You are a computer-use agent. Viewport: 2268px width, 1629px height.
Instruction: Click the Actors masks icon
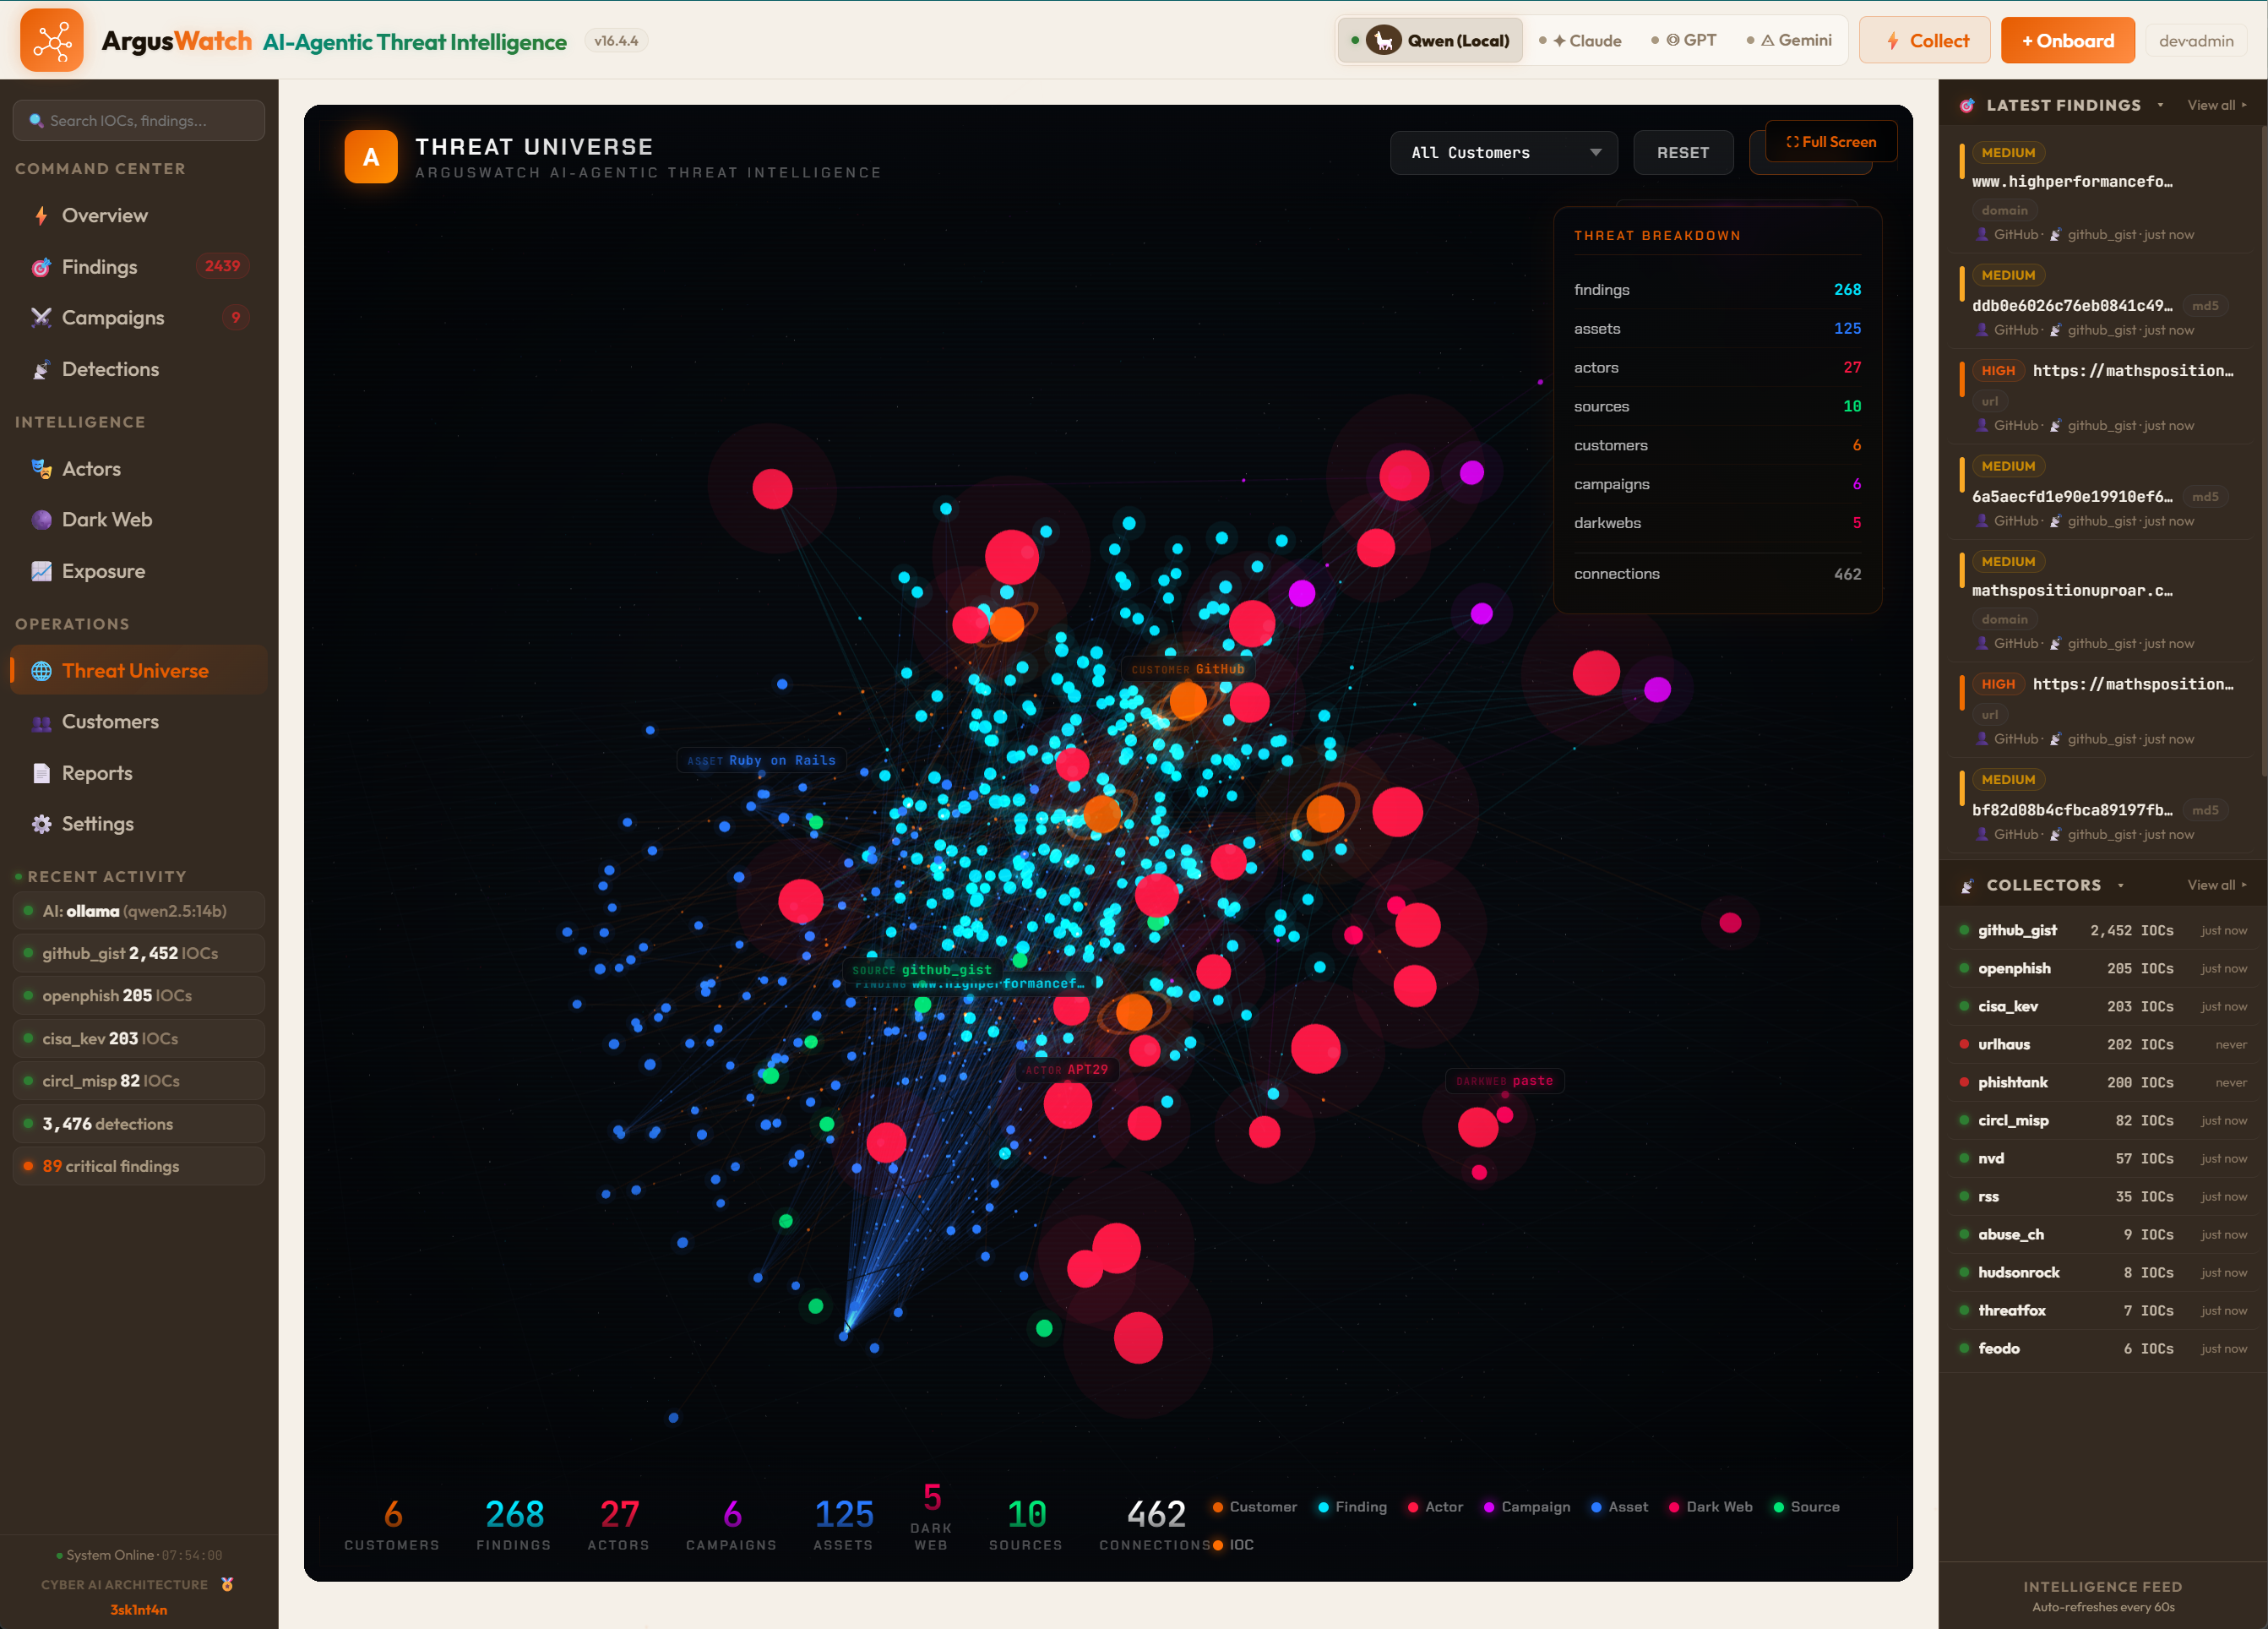41,469
